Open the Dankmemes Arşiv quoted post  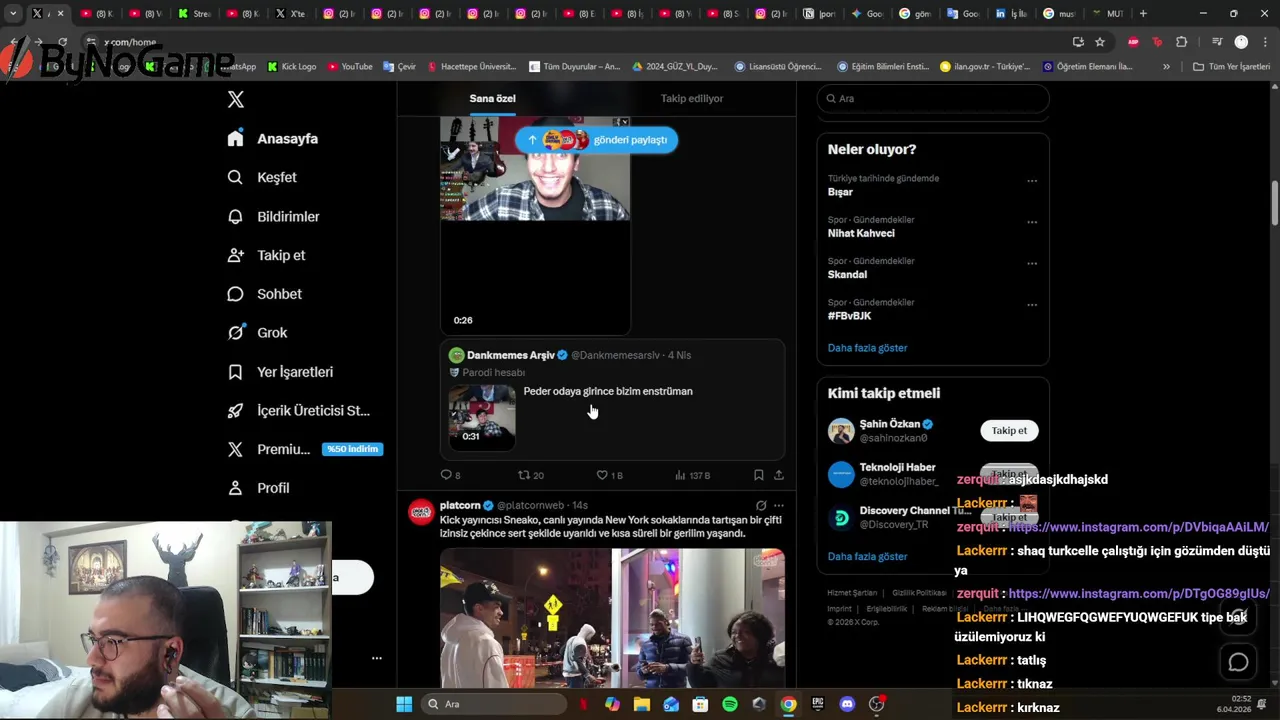(x=612, y=400)
